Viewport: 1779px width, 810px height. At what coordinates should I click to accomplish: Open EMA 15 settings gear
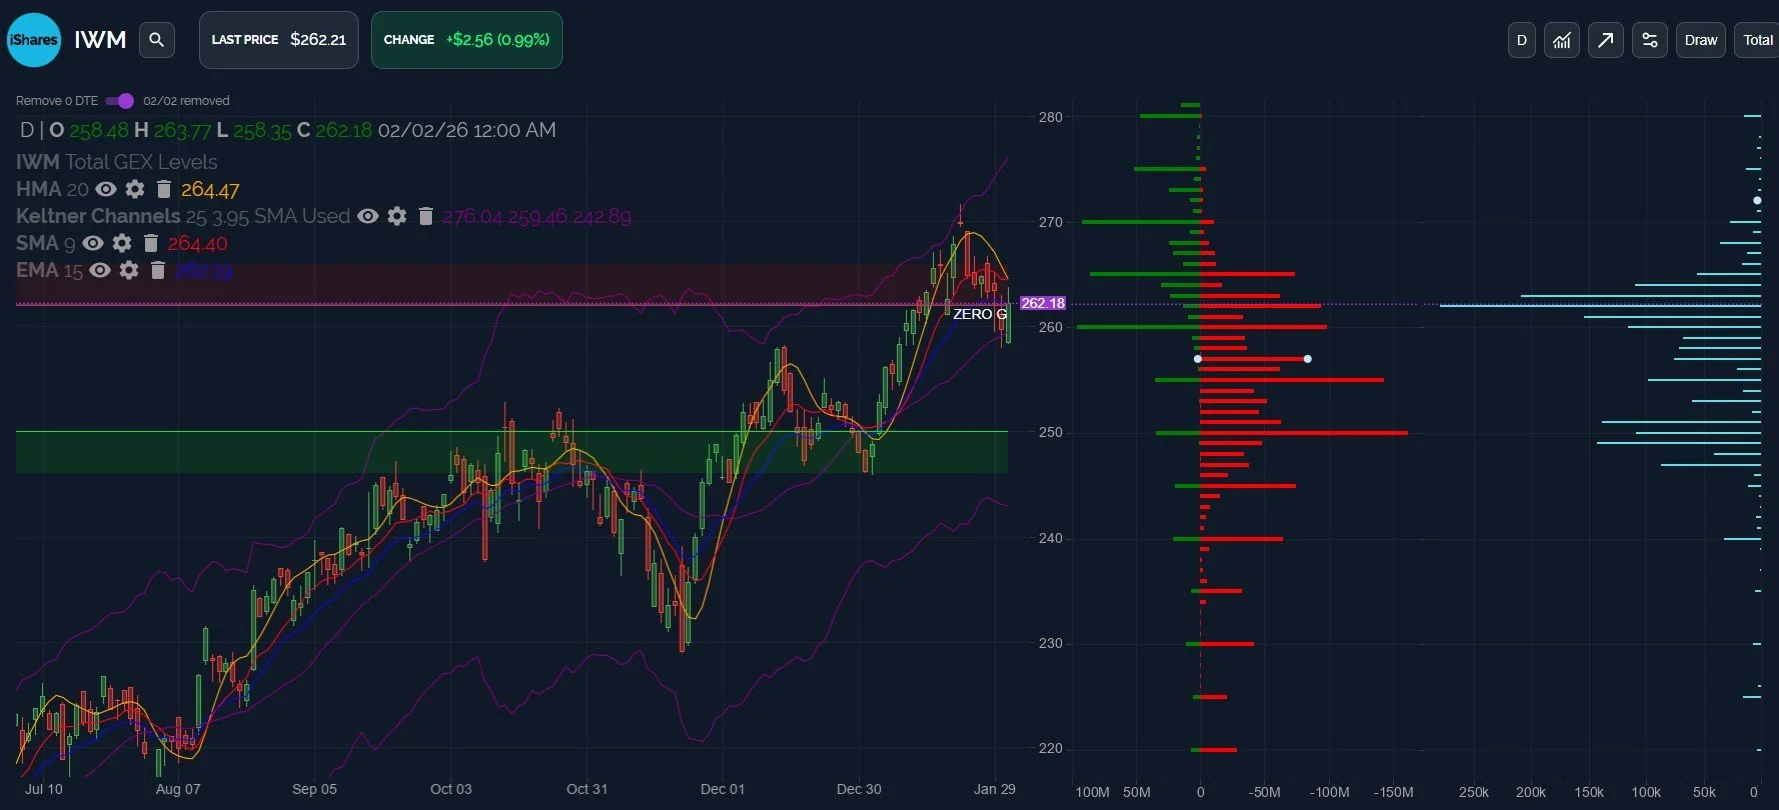129,270
